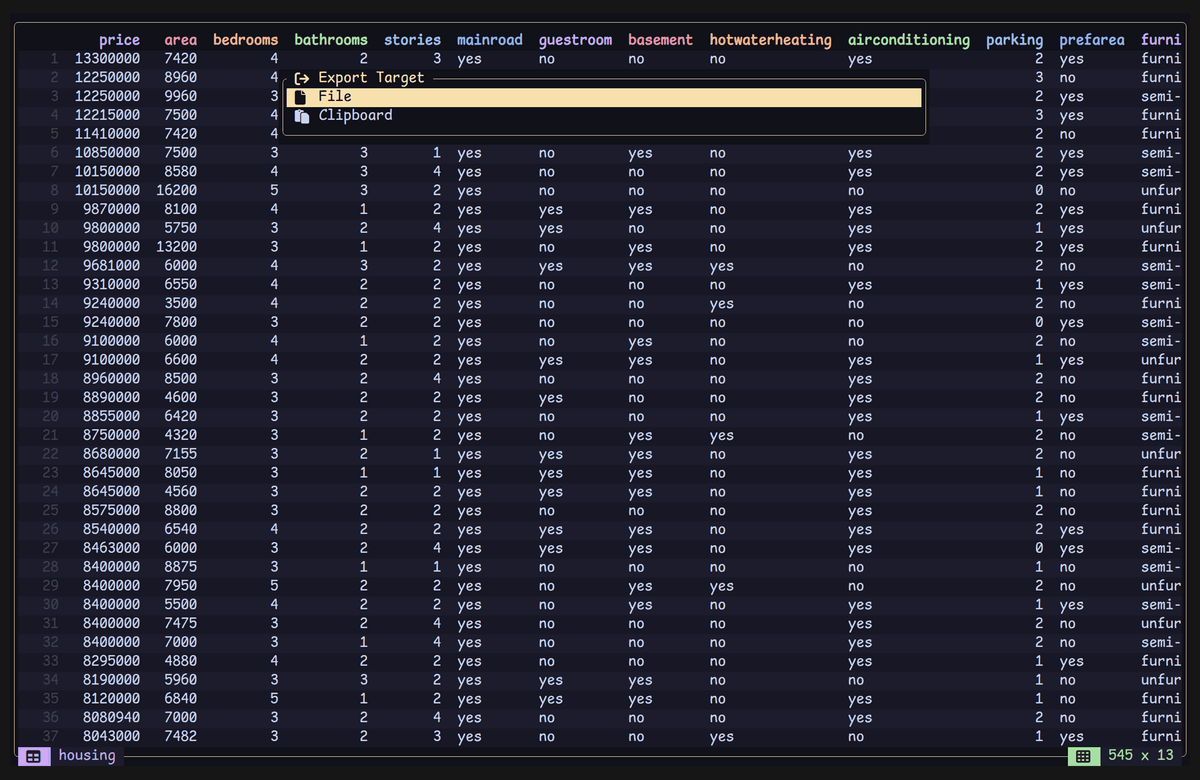This screenshot has width=1200, height=780.
Task: Click the price cell 9870000
Action: pos(112,210)
